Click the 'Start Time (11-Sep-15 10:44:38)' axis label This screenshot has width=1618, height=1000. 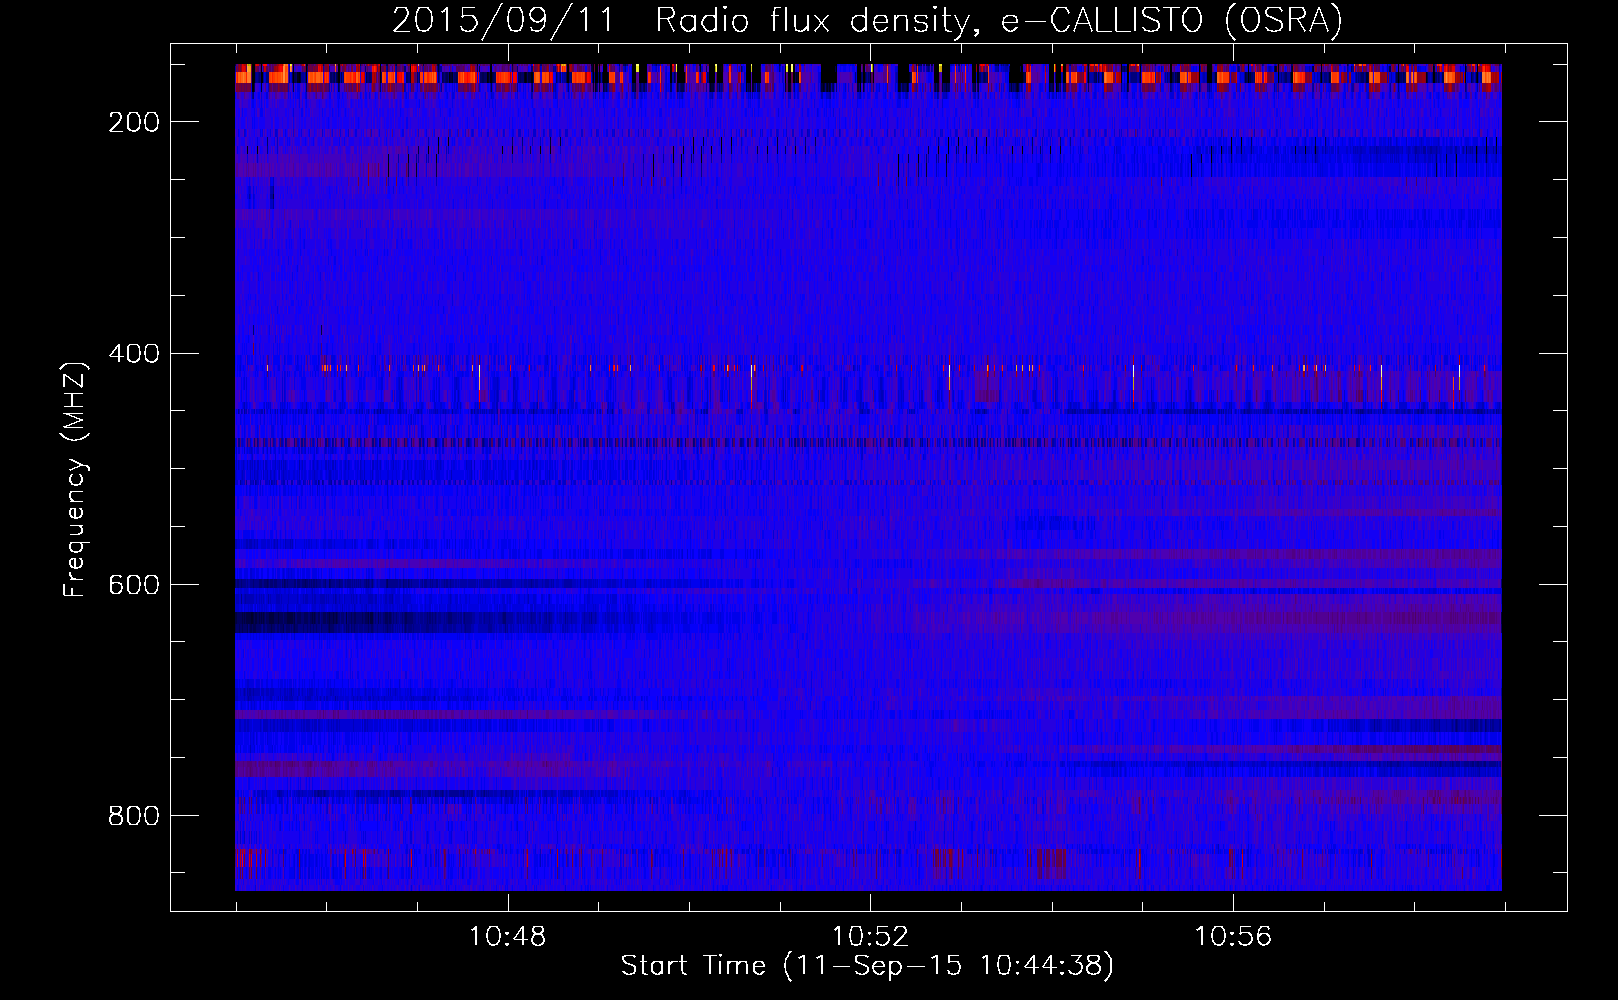tap(867, 966)
